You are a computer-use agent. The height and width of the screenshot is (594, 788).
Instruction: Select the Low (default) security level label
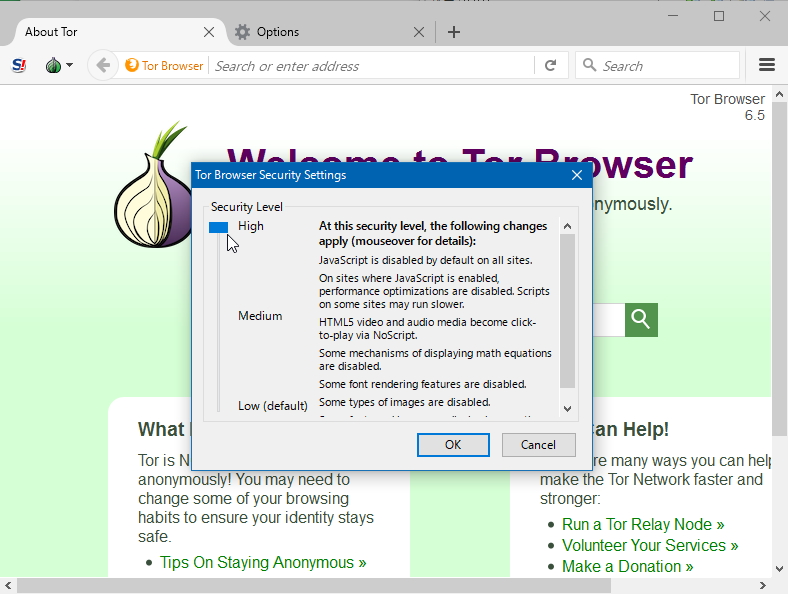pyautogui.click(x=273, y=406)
